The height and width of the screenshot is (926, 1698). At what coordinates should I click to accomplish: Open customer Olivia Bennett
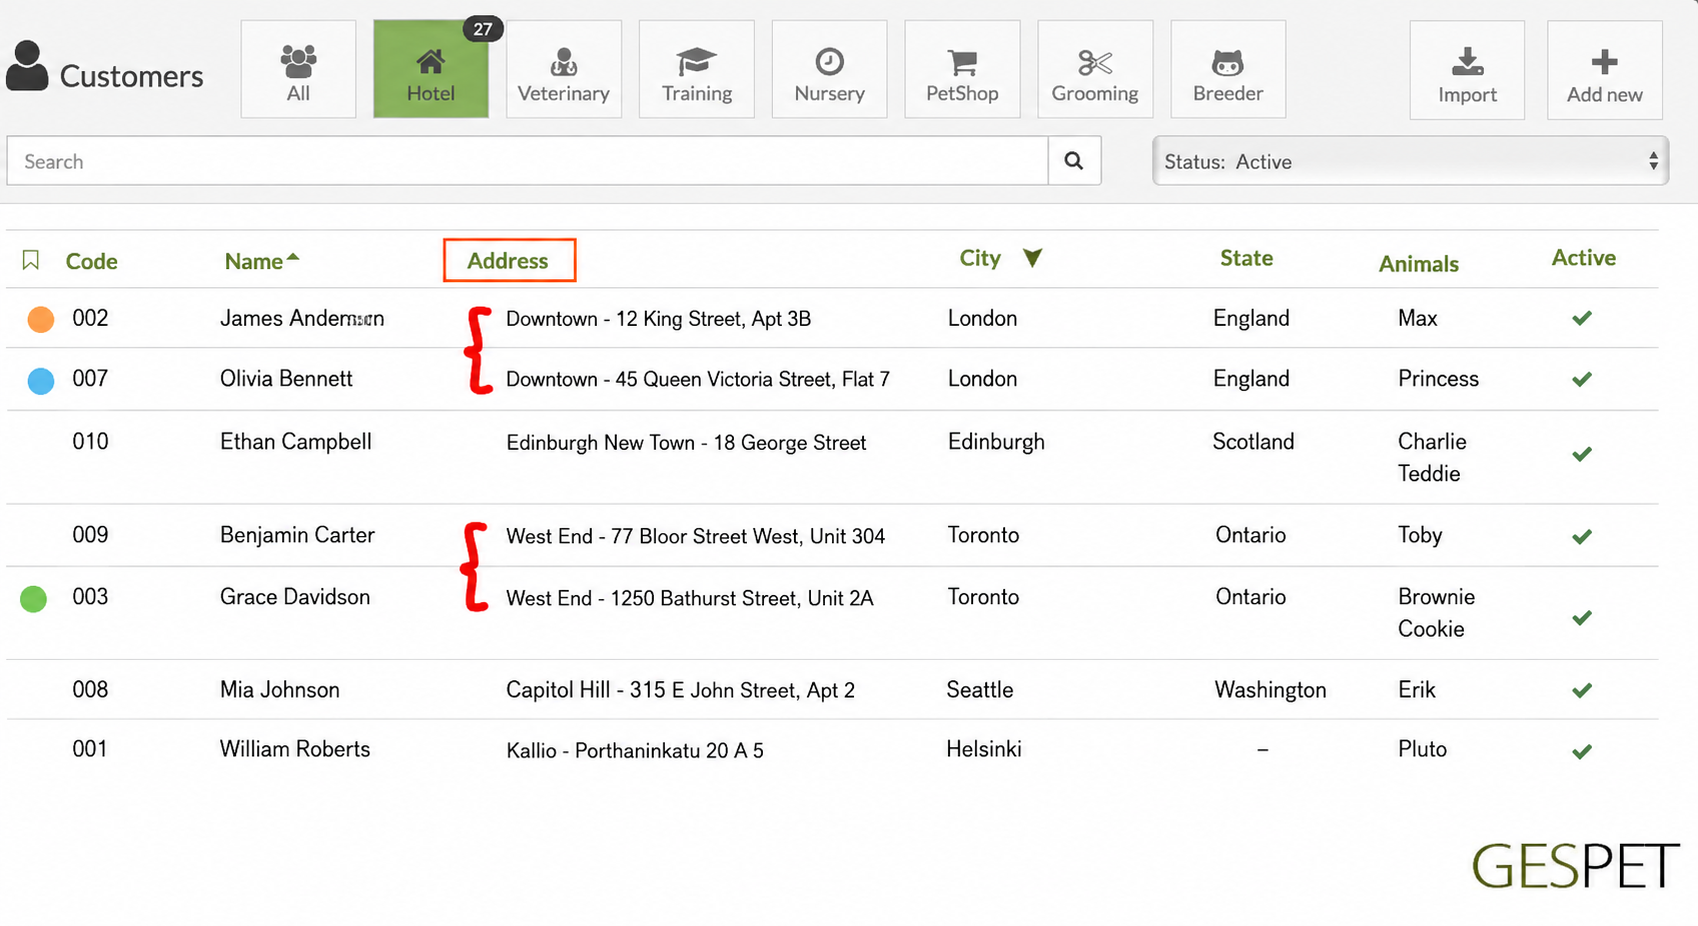[x=286, y=378]
